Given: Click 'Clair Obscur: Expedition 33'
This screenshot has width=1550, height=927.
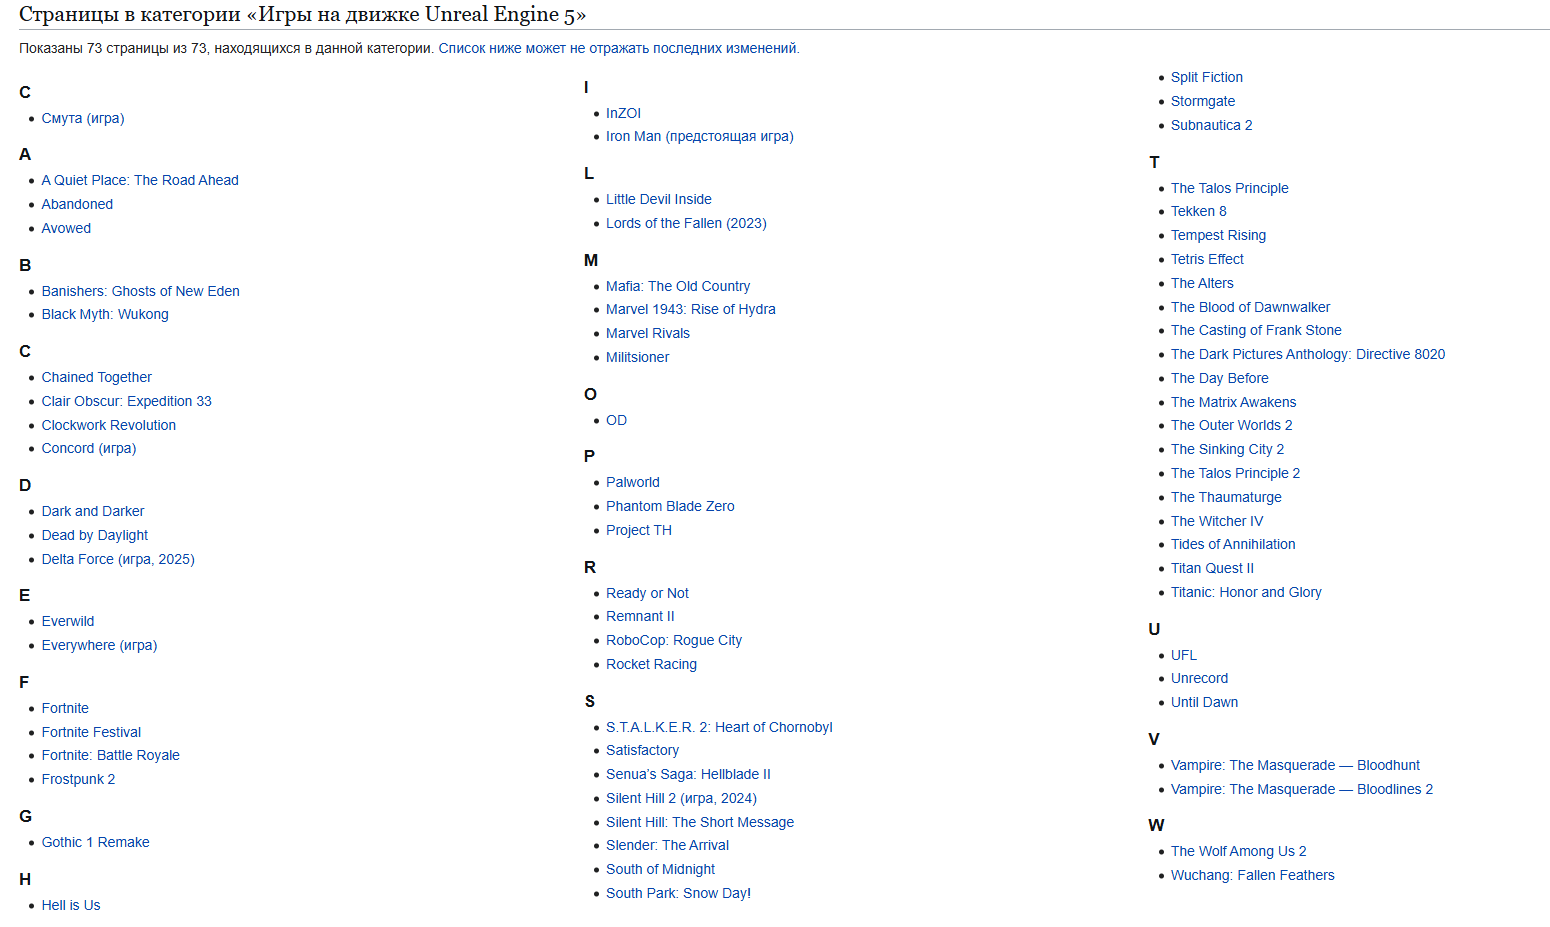Looking at the screenshot, I should [x=127, y=401].
